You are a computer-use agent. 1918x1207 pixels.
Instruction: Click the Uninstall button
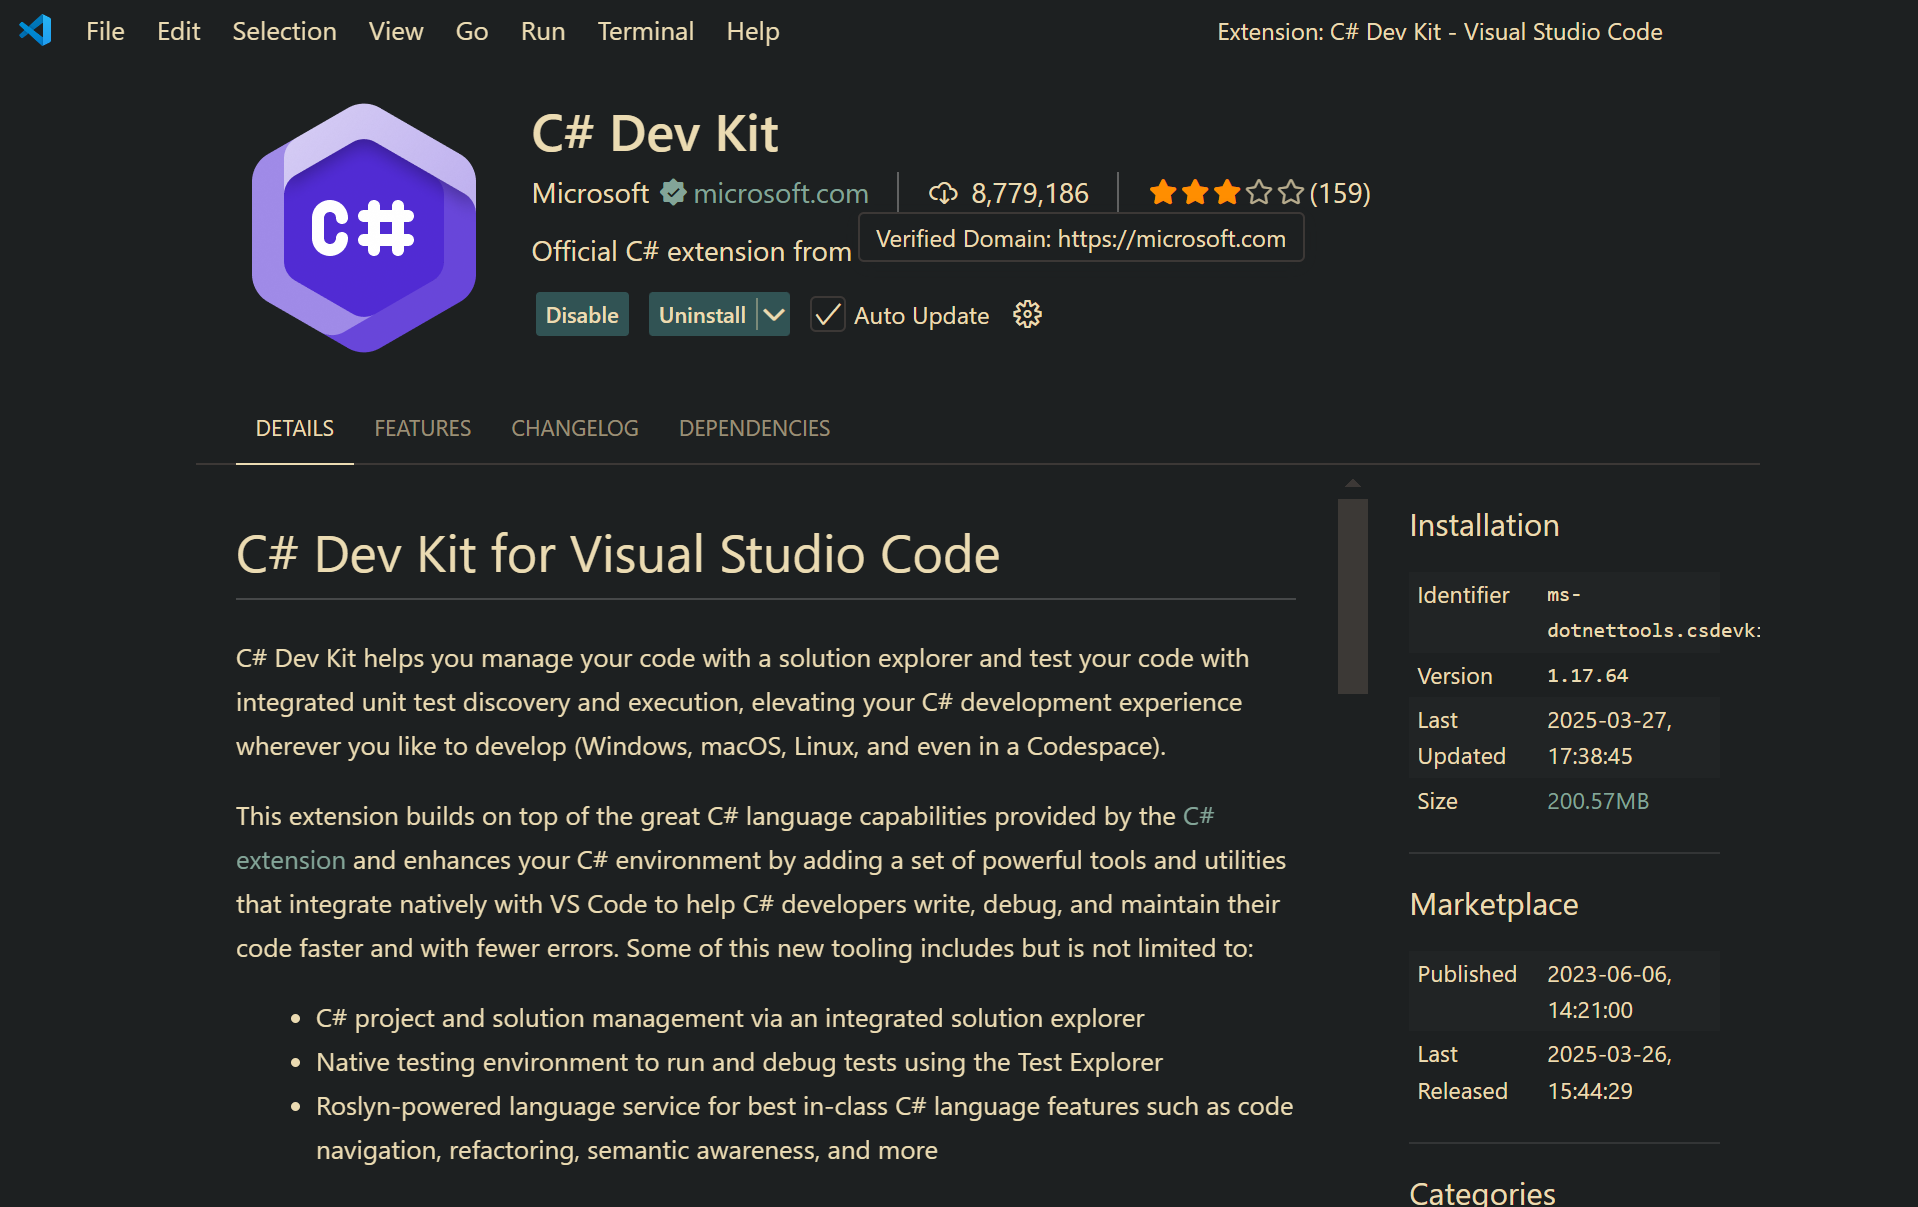click(702, 315)
